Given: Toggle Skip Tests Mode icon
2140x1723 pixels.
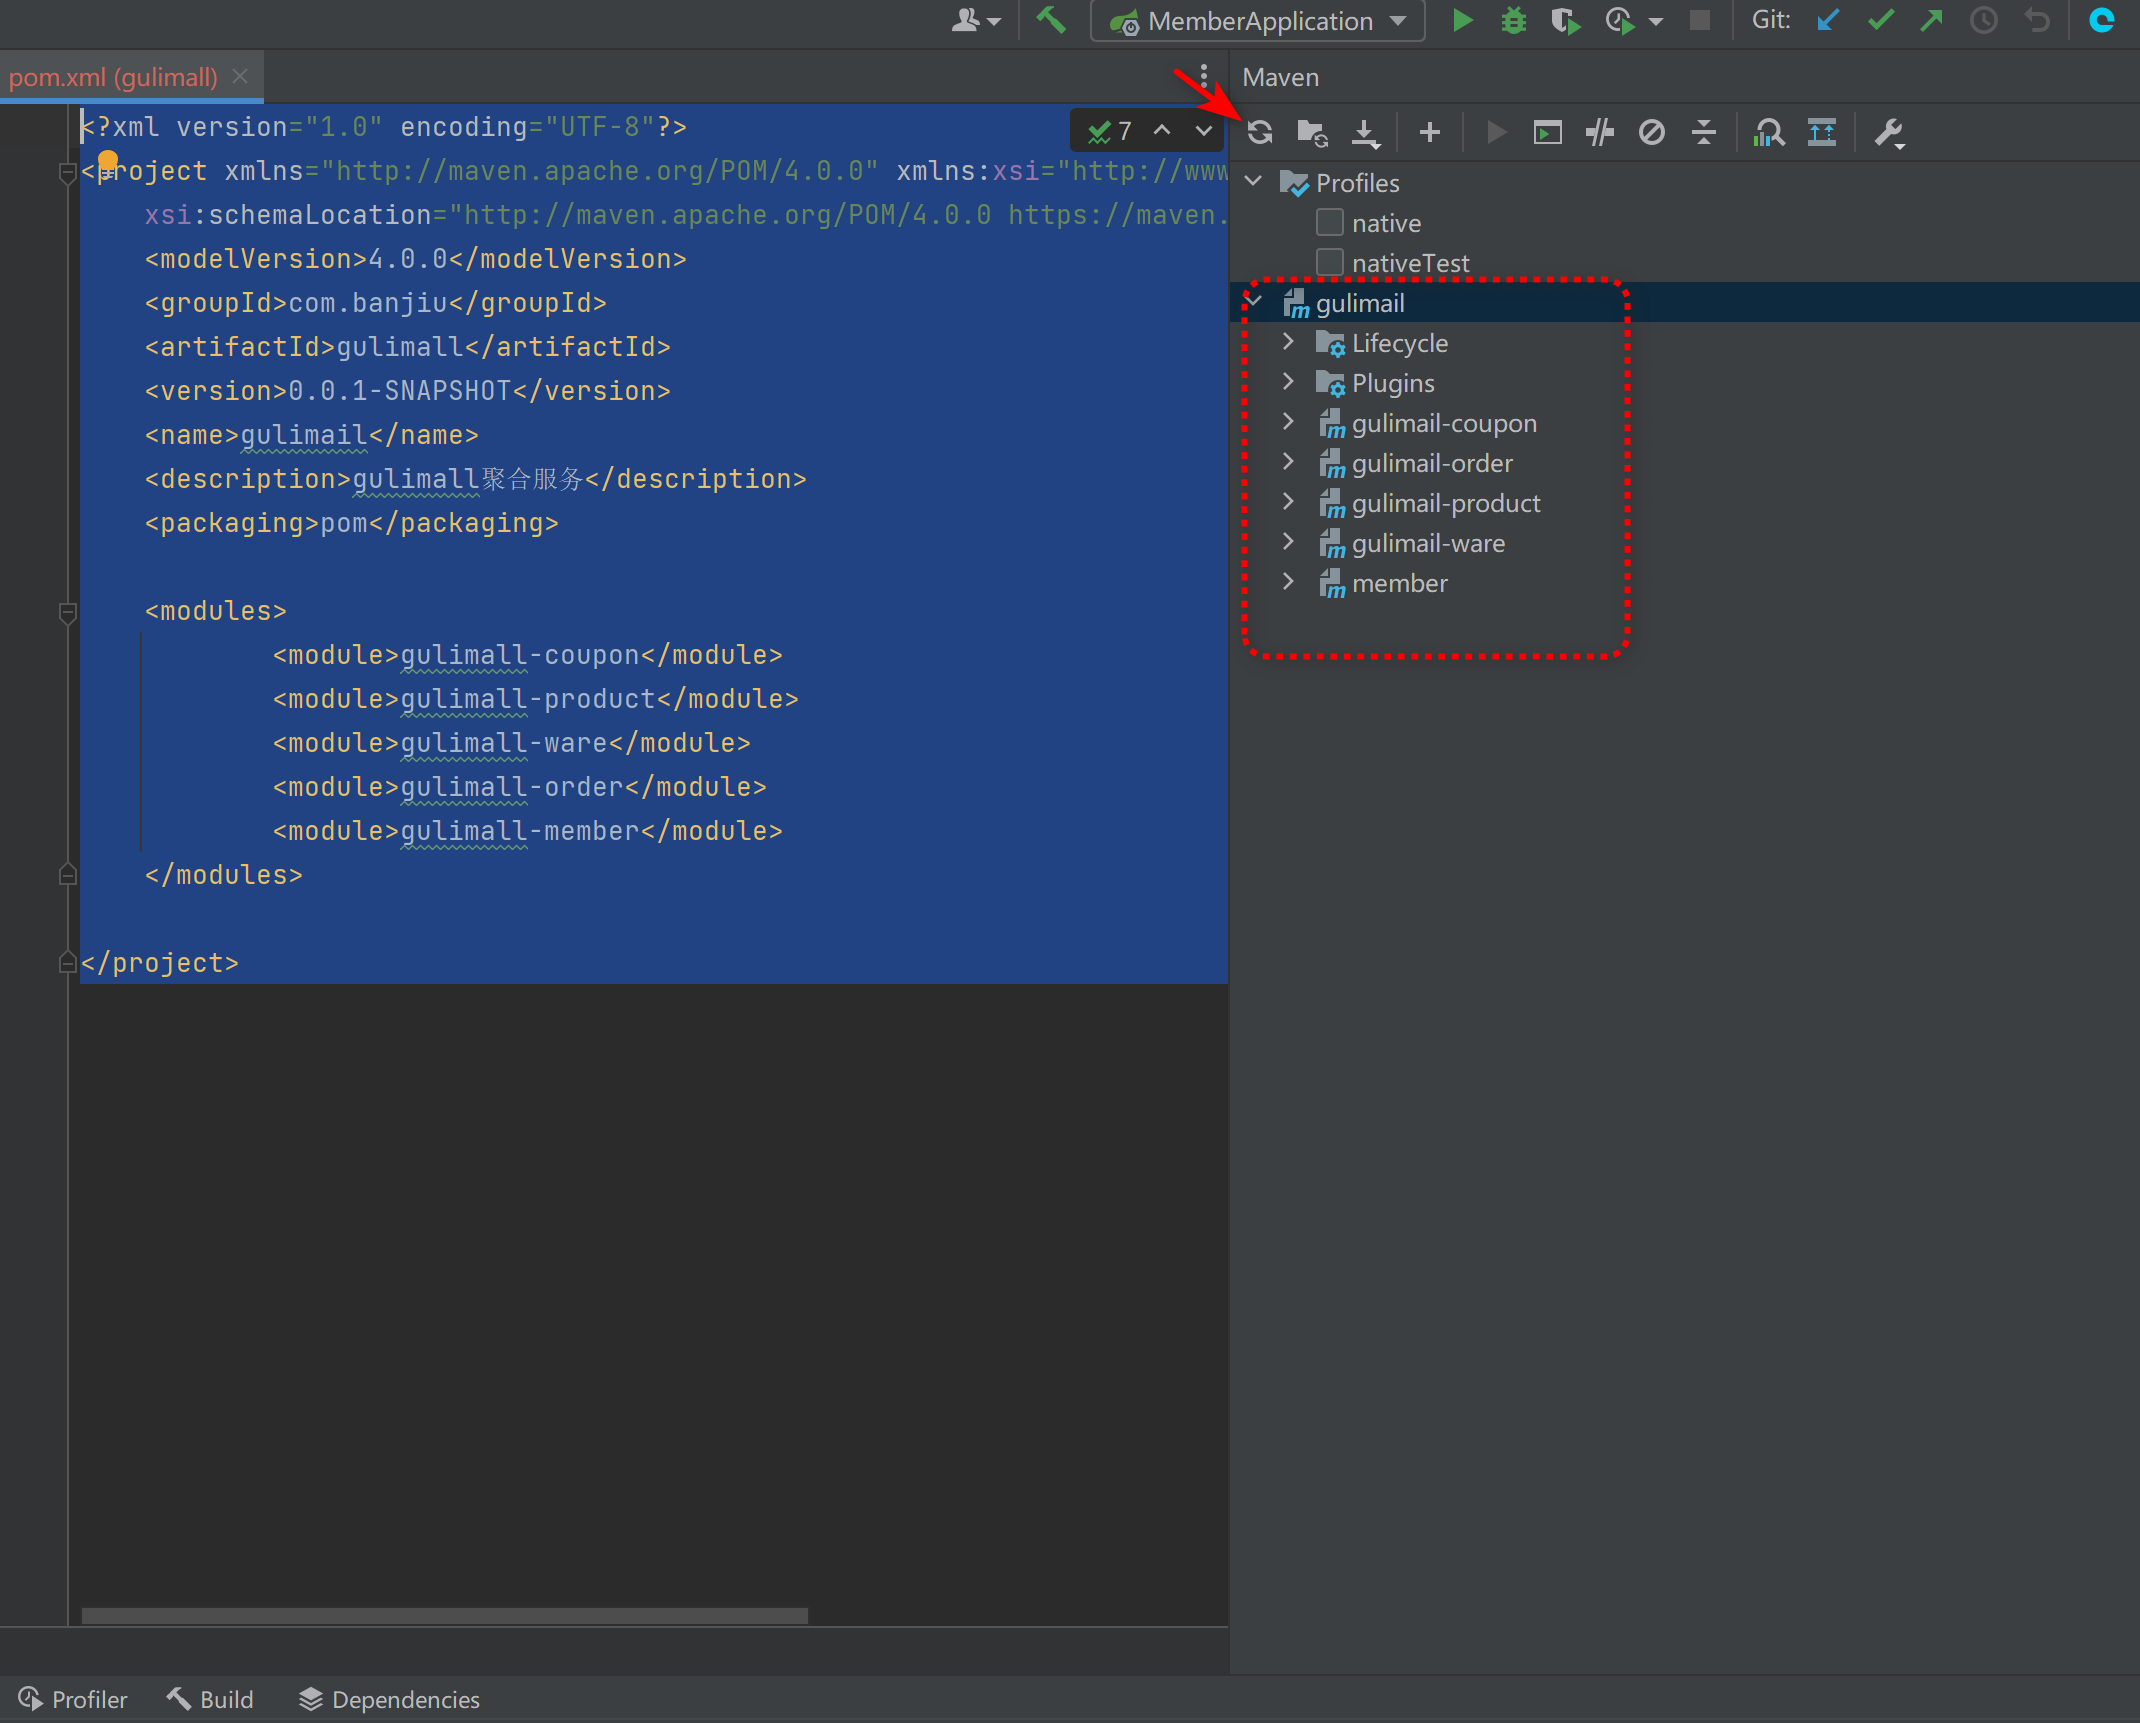Looking at the screenshot, I should pyautogui.click(x=1652, y=132).
